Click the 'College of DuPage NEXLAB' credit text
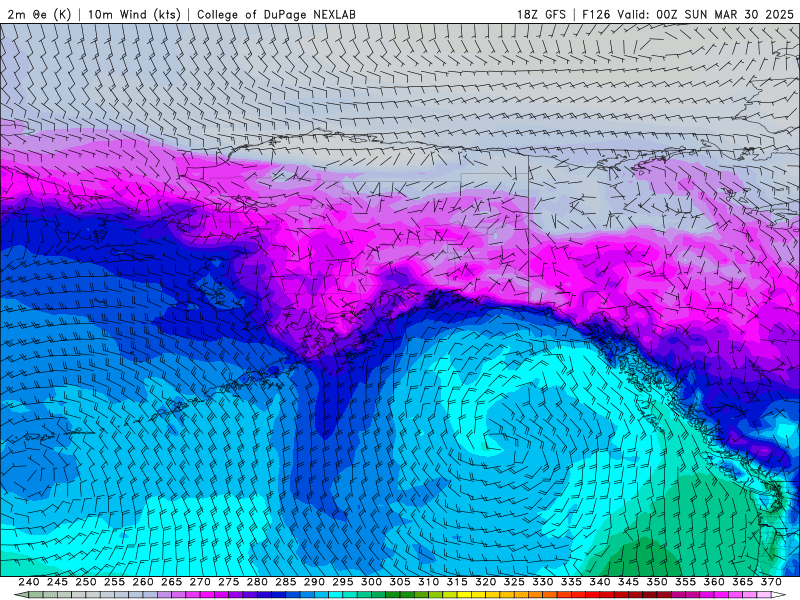The height and width of the screenshot is (600, 800). (x=276, y=14)
